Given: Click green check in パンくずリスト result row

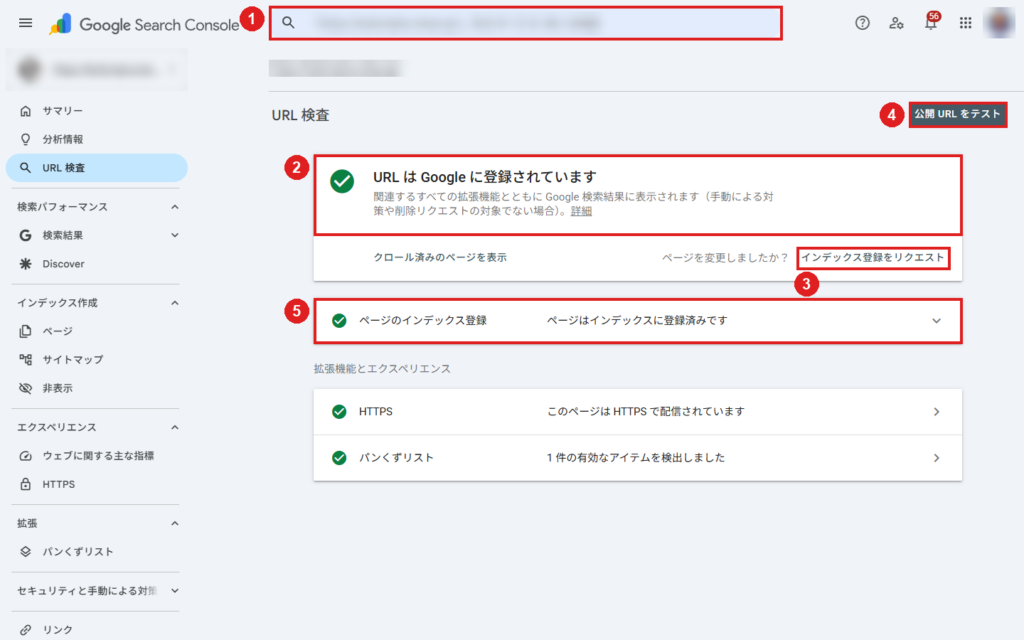Looking at the screenshot, I should click(x=339, y=458).
